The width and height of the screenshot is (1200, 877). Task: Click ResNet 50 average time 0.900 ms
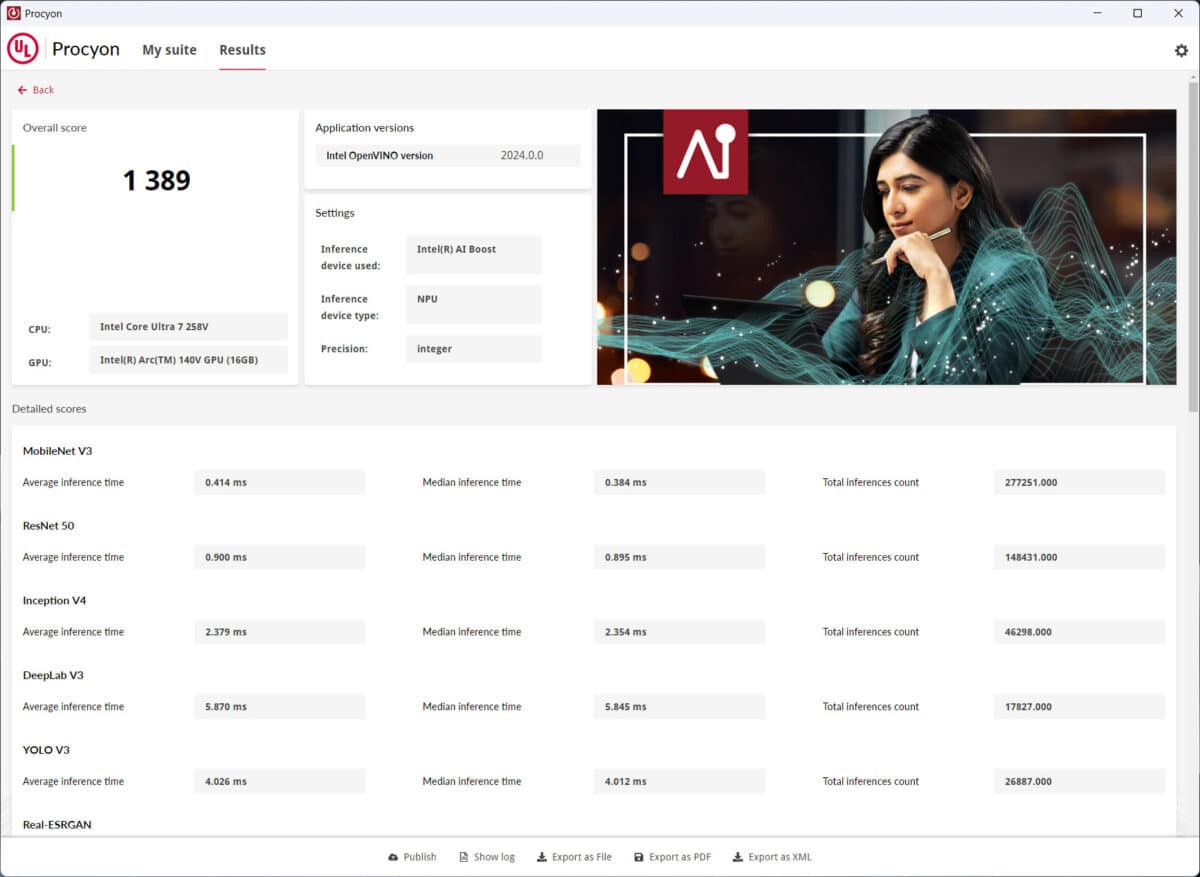pos(280,557)
